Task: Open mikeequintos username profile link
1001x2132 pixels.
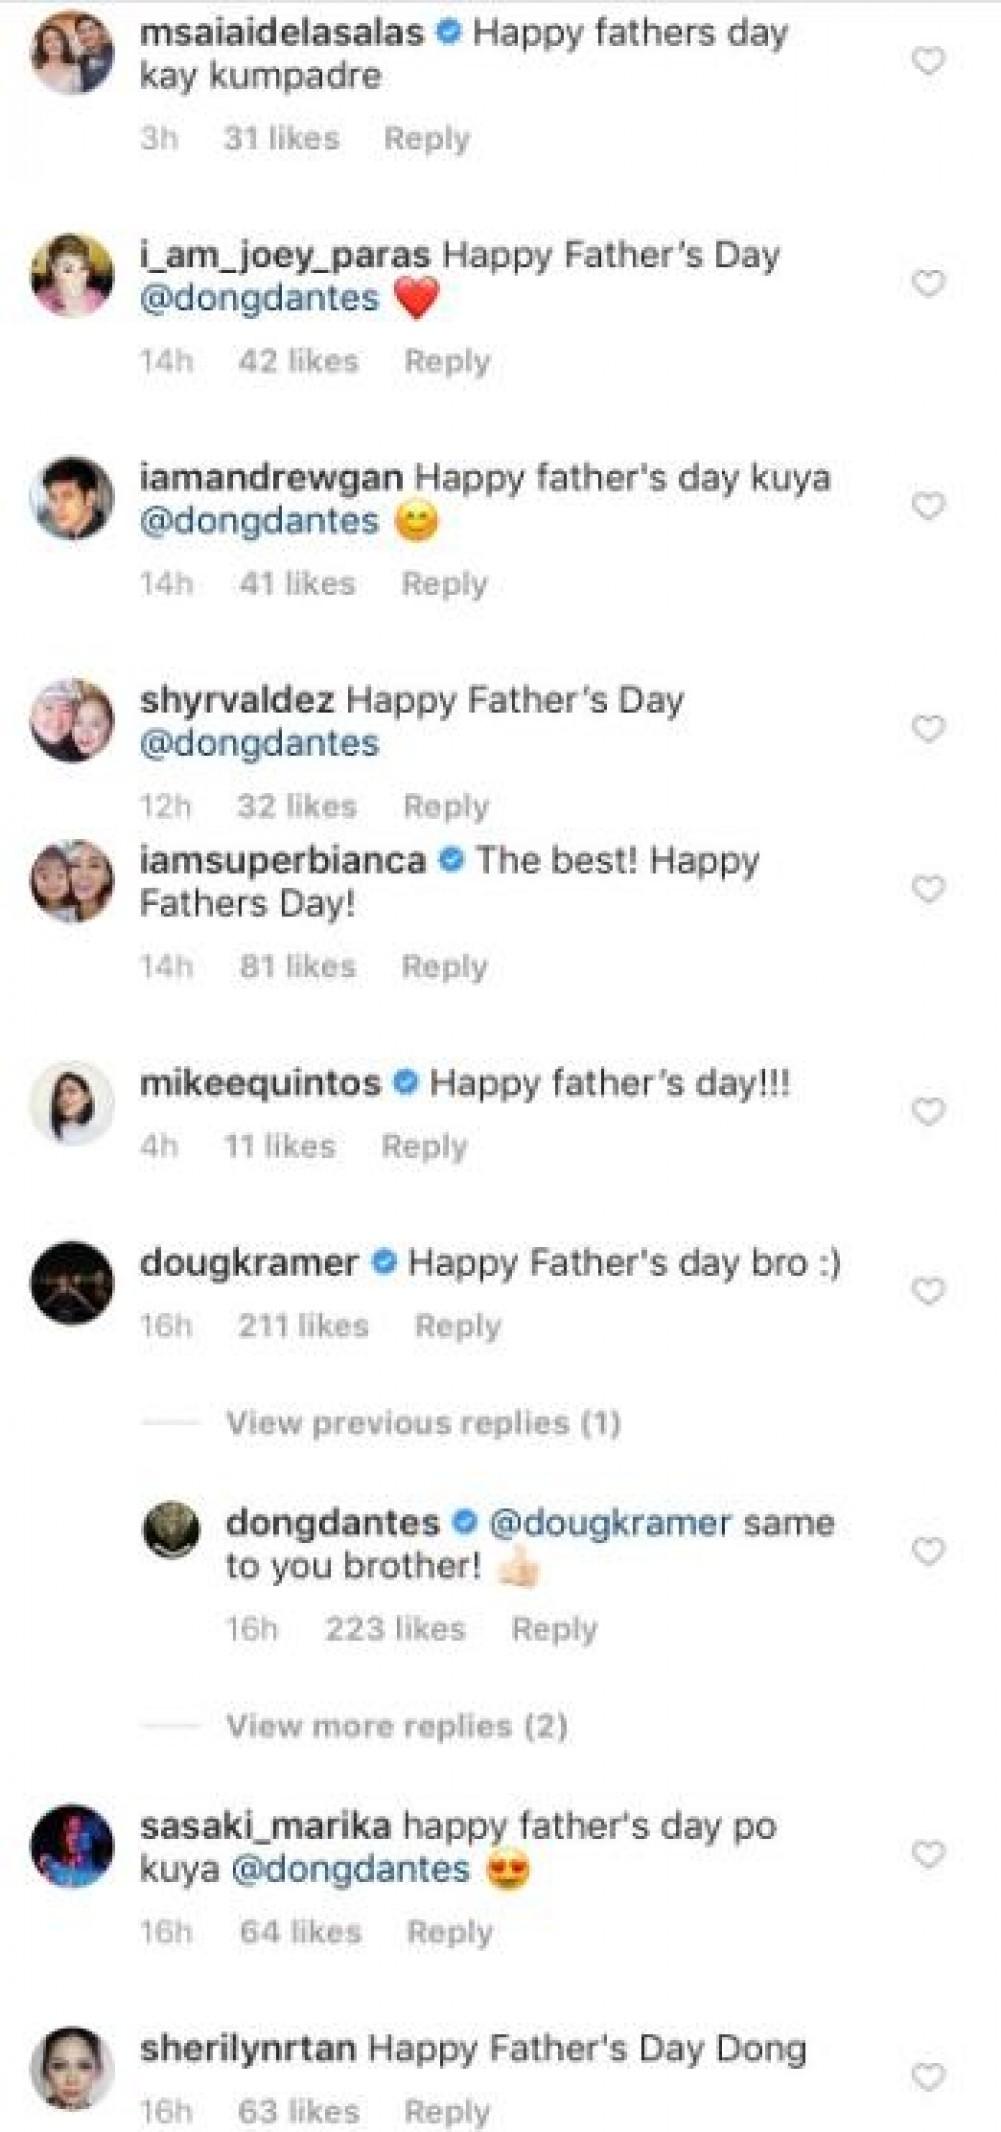Action: pyautogui.click(x=260, y=1083)
